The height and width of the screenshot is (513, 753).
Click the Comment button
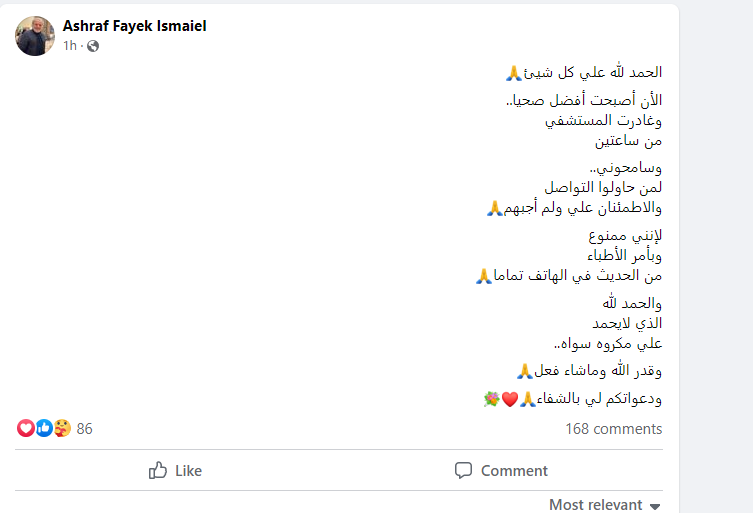pos(501,470)
